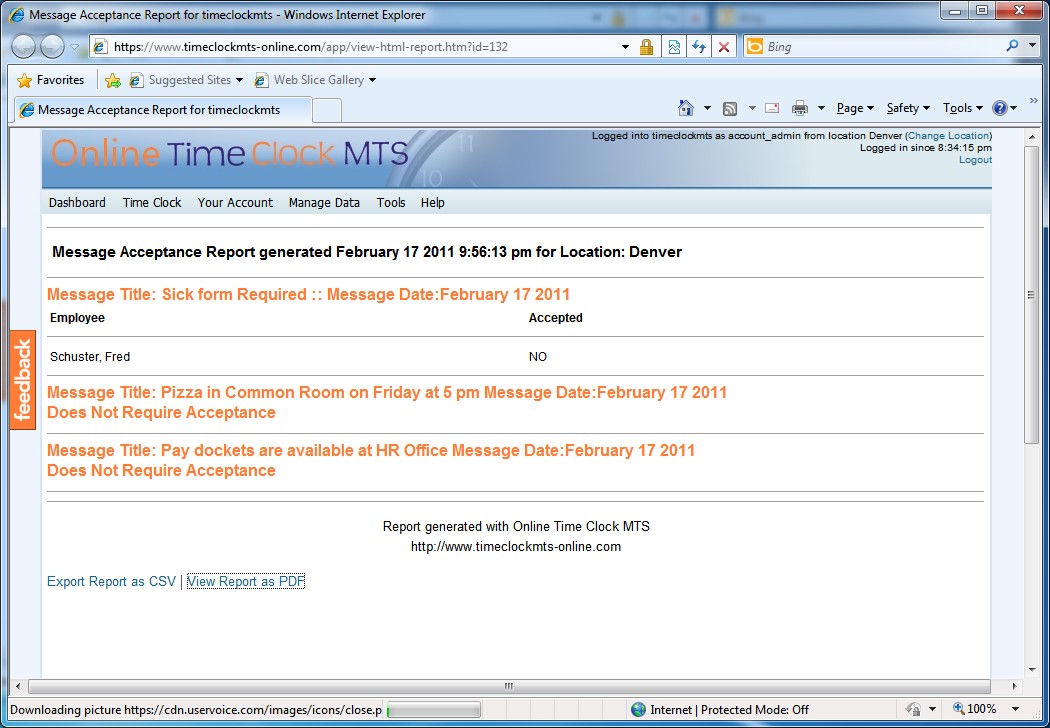Click the red Stop loading icon
The image size is (1050, 728).
[723, 47]
